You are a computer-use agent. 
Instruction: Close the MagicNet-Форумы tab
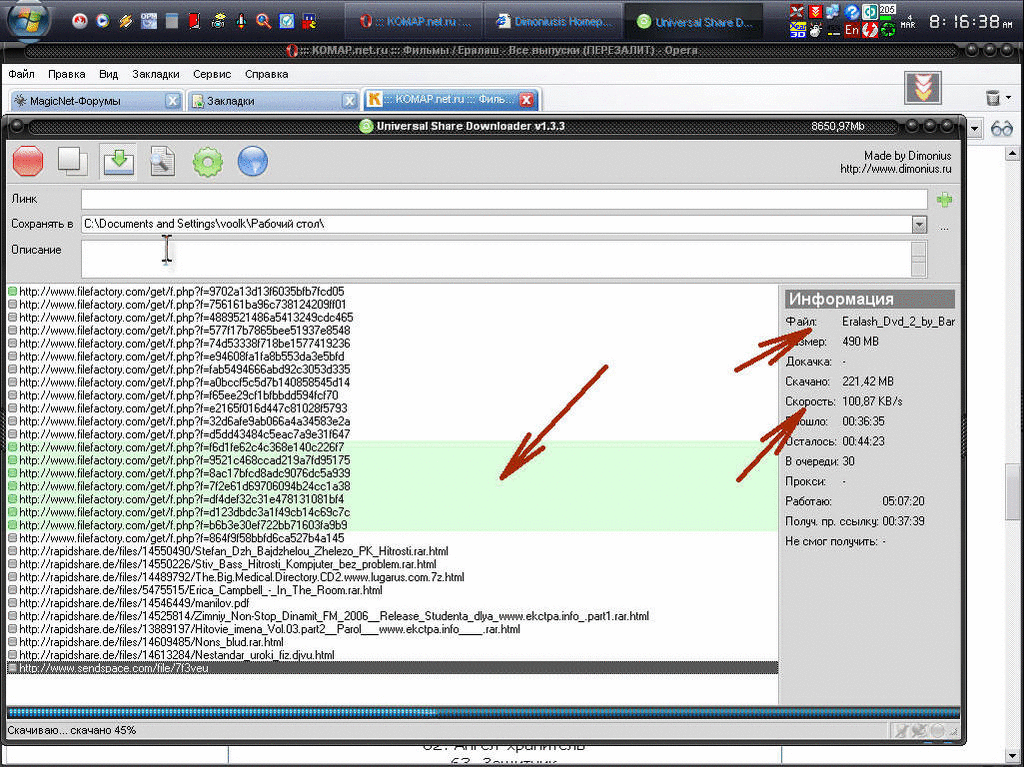click(x=172, y=101)
